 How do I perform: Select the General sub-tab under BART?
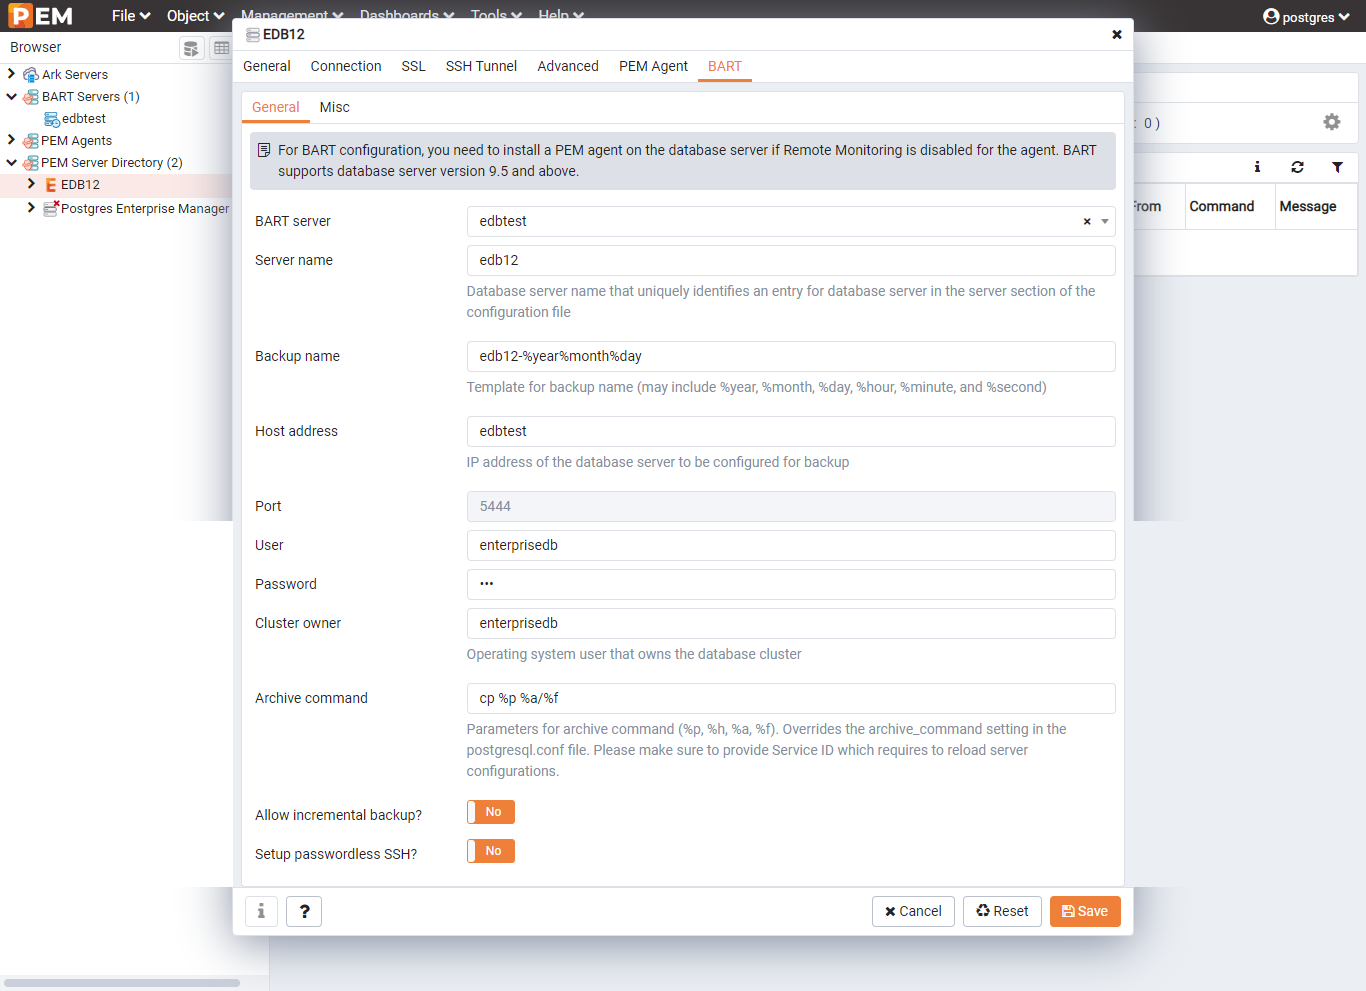click(x=275, y=107)
